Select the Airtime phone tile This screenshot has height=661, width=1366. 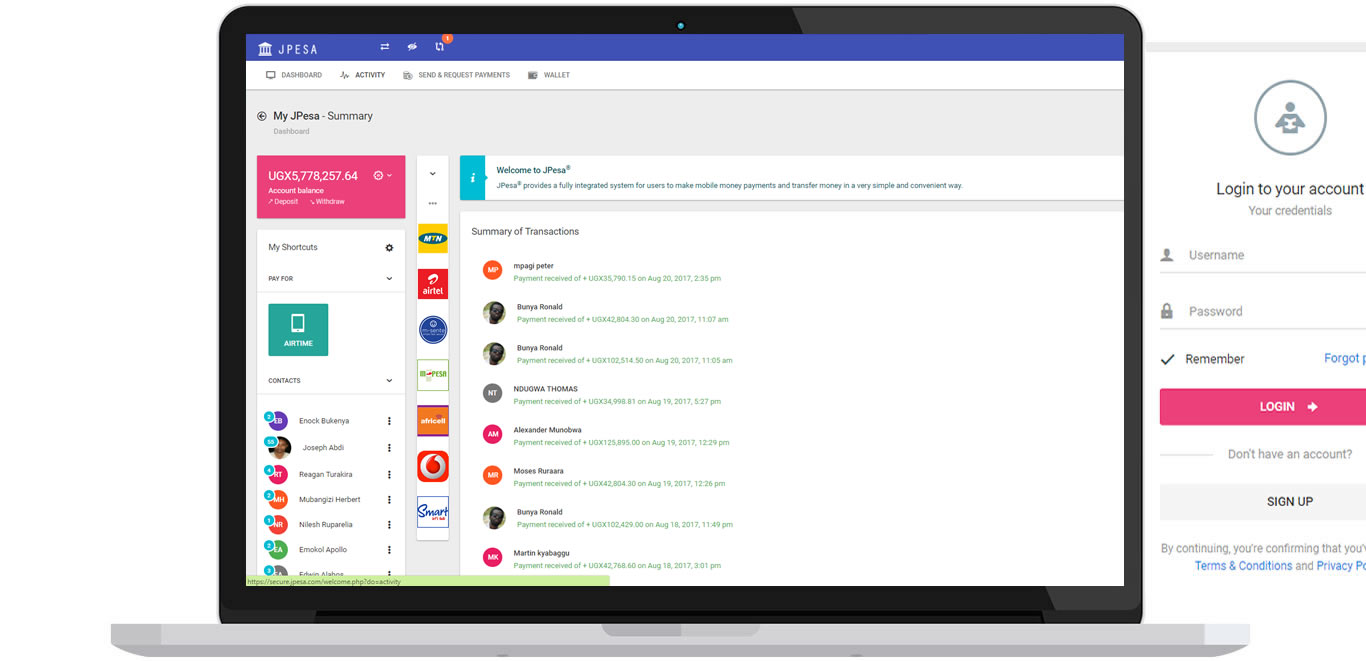click(x=298, y=330)
